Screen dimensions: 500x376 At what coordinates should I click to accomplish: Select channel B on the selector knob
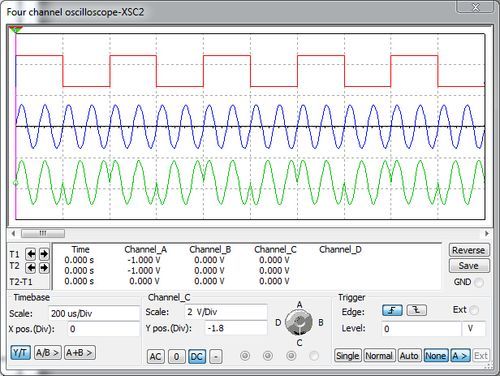click(321, 322)
